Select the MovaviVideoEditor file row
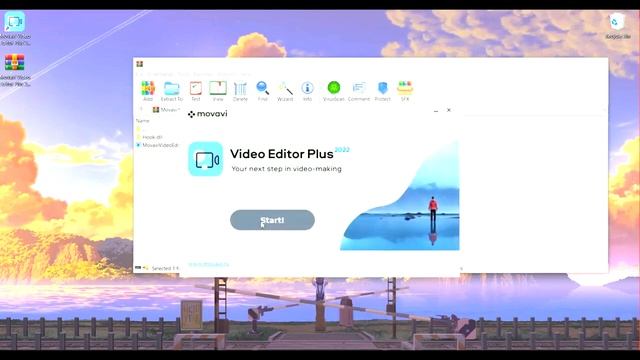 coord(157,145)
